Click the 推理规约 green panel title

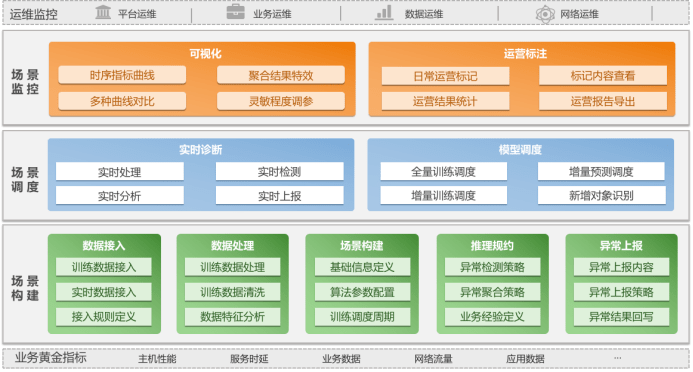pos(492,246)
